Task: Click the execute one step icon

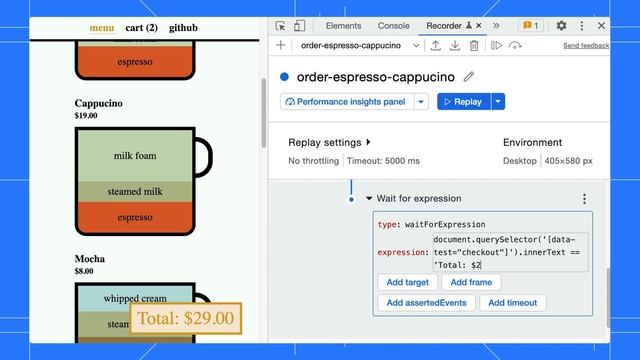Action: (x=496, y=45)
